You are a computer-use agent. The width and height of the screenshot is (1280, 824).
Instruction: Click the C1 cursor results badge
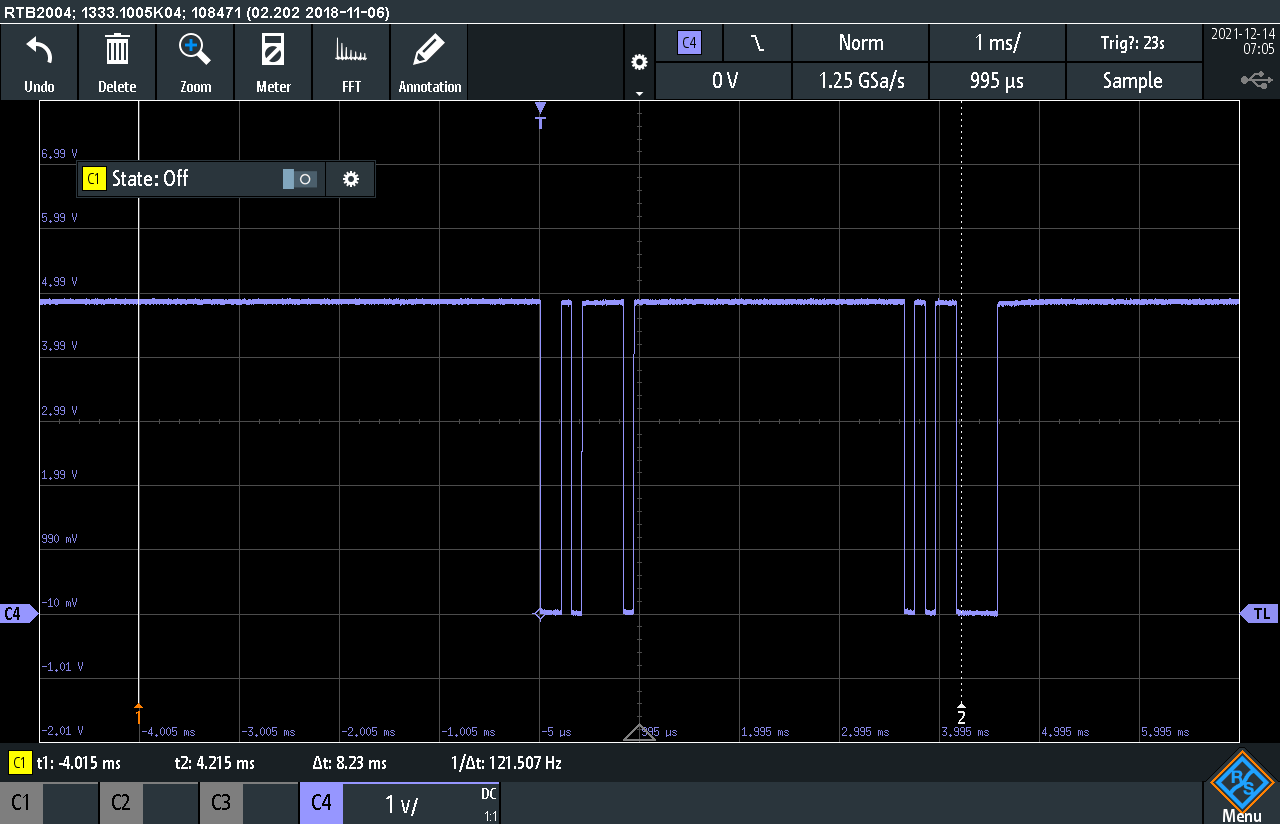coord(19,763)
